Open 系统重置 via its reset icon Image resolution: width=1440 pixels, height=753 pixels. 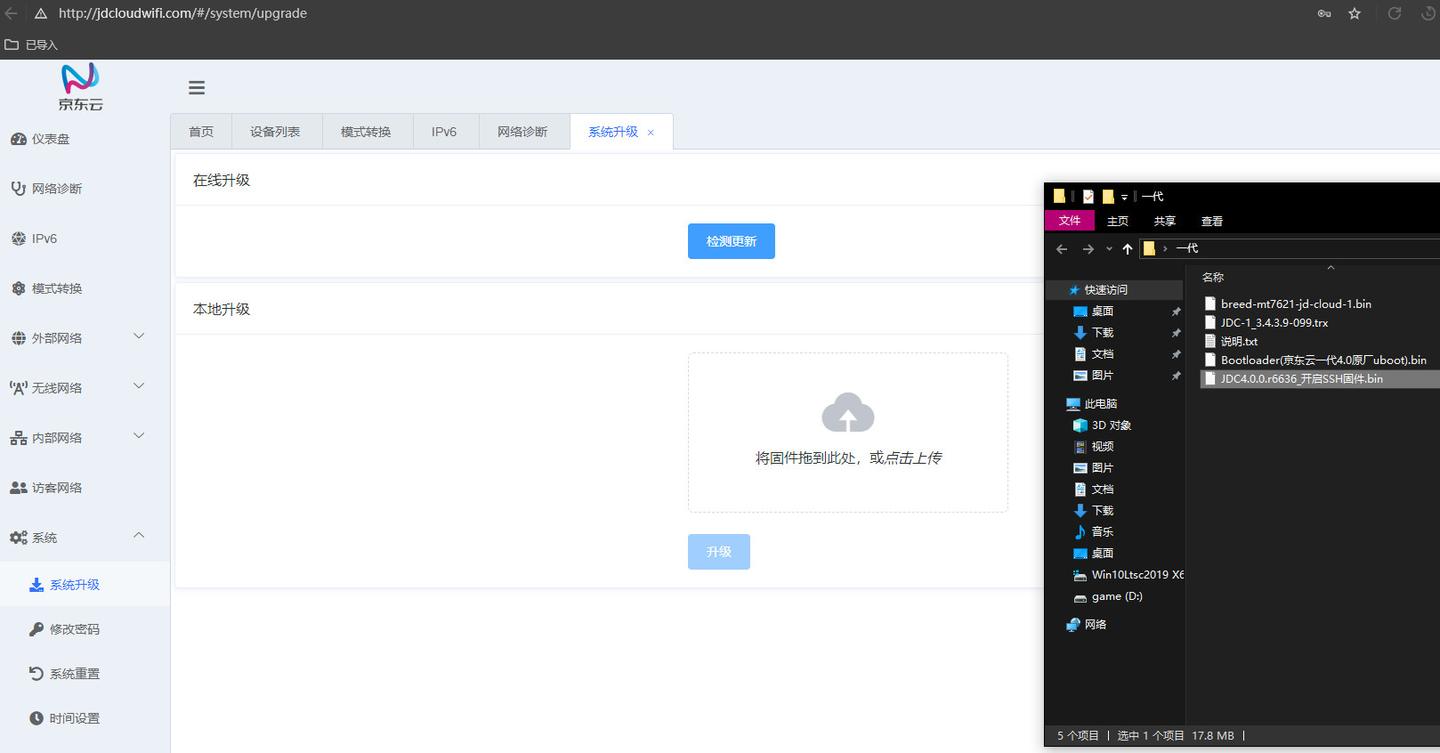(37, 673)
